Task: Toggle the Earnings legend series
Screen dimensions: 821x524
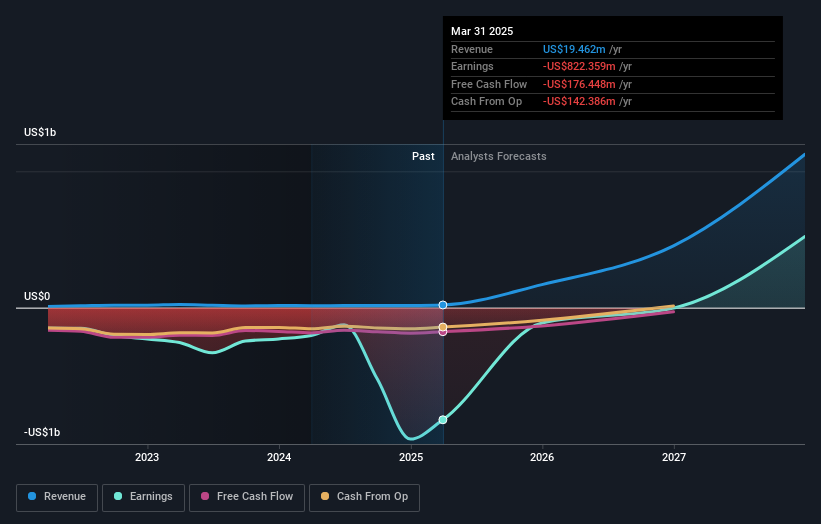Action: pos(143,497)
